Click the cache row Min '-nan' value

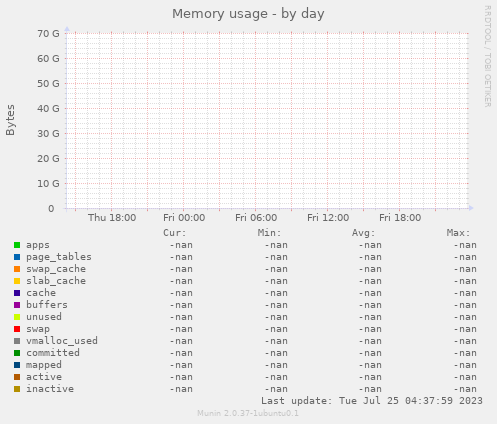pyautogui.click(x=276, y=293)
